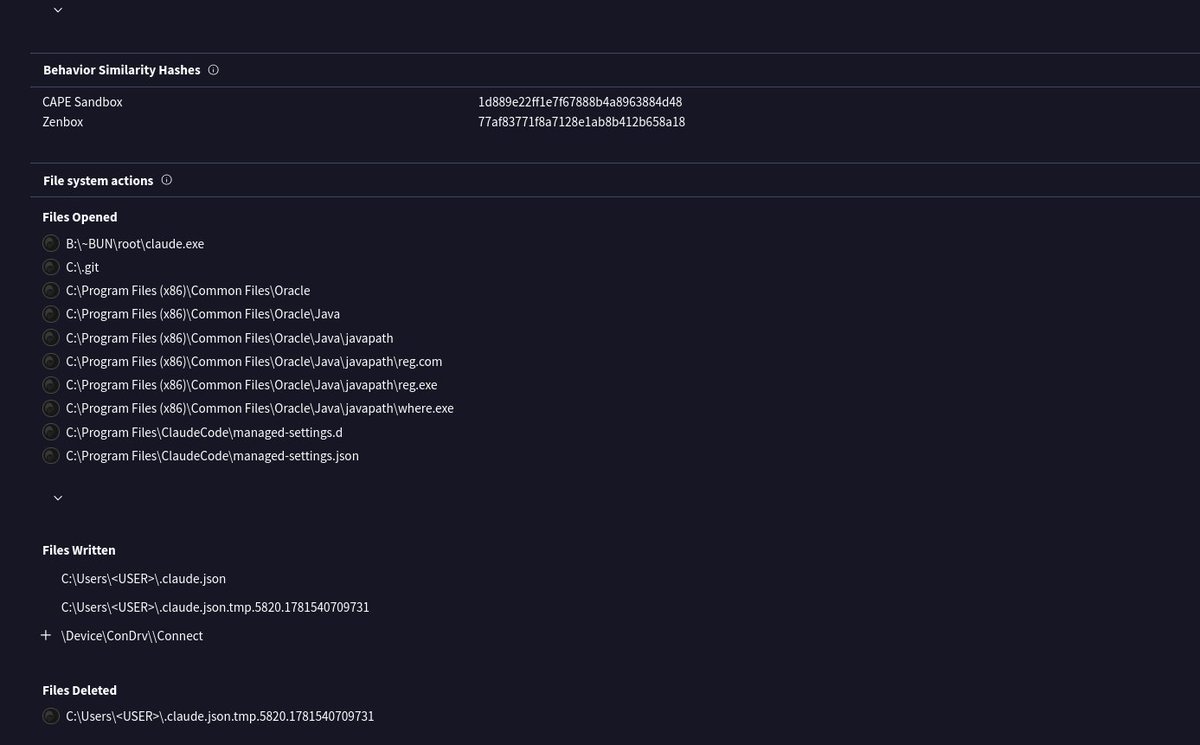
Task: Select the javapath\reg.exe path text
Action: click(251, 385)
